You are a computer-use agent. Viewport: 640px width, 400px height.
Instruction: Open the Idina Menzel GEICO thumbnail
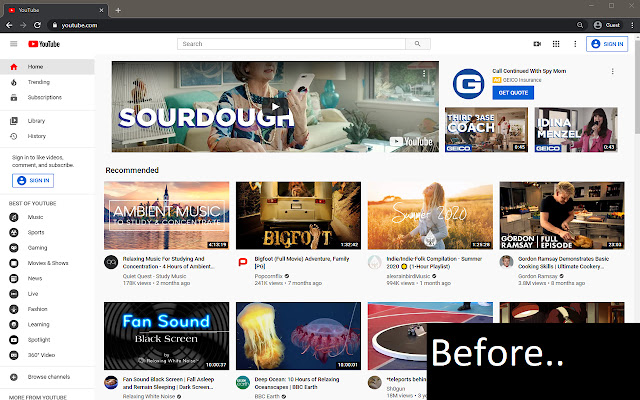pos(576,130)
